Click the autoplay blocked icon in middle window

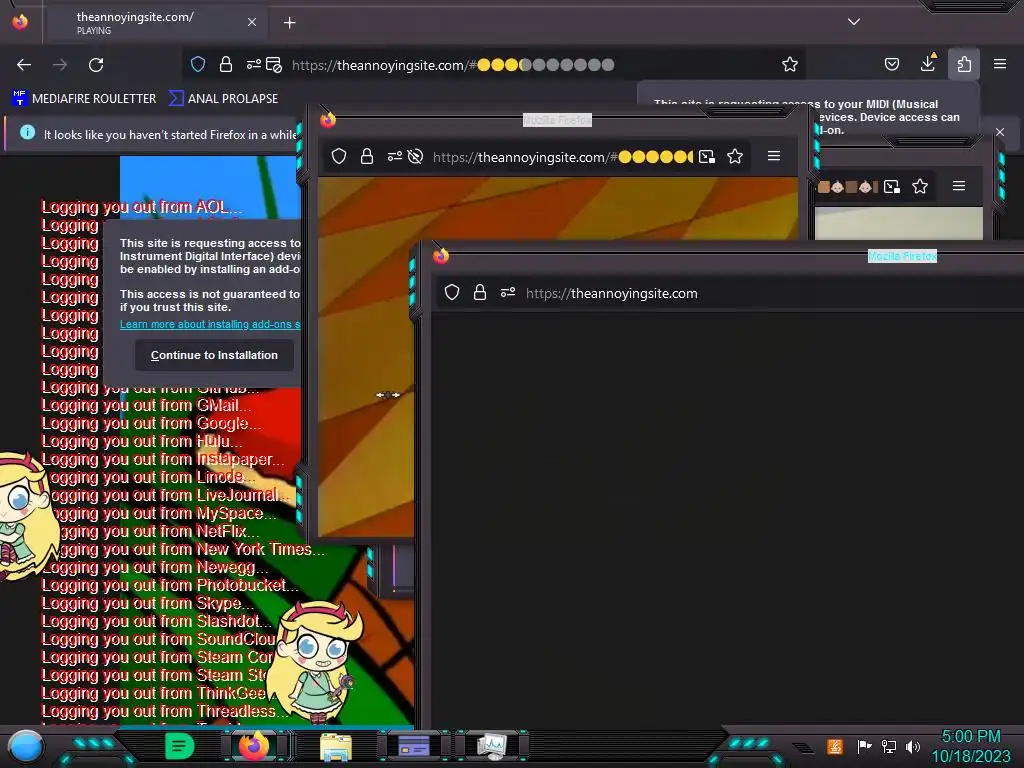point(415,156)
